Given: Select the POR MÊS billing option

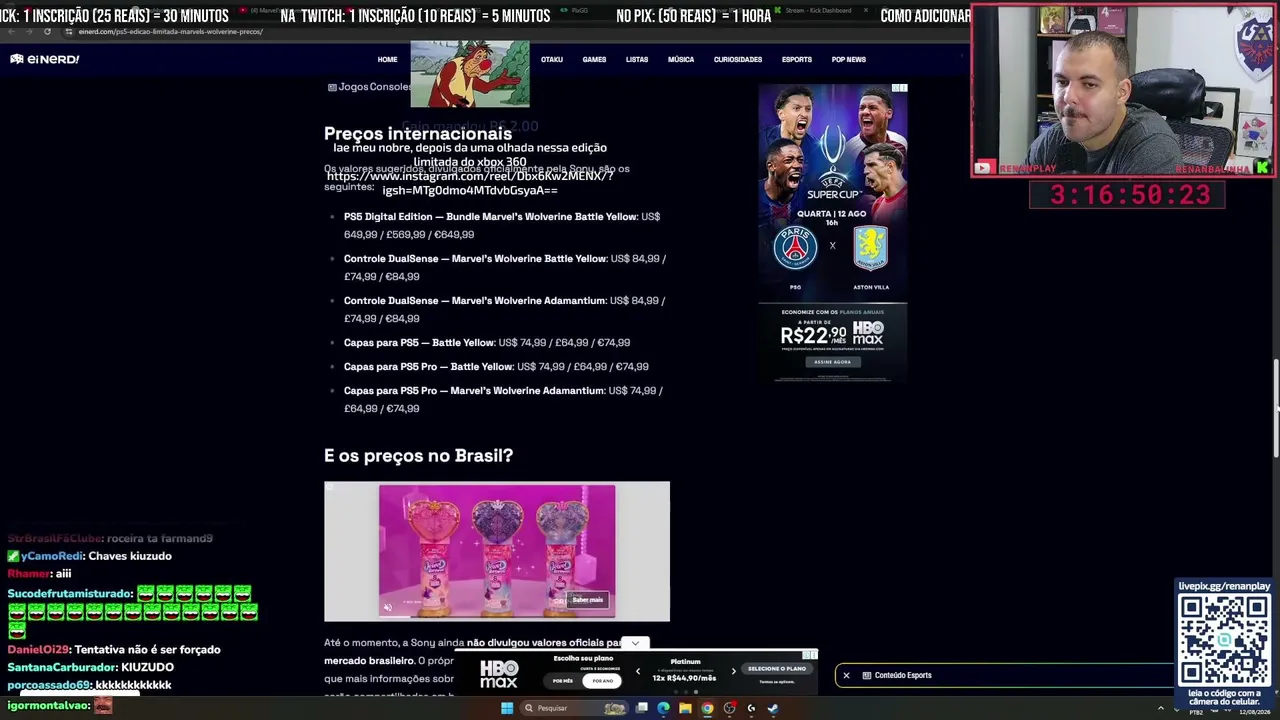Looking at the screenshot, I should [x=563, y=681].
